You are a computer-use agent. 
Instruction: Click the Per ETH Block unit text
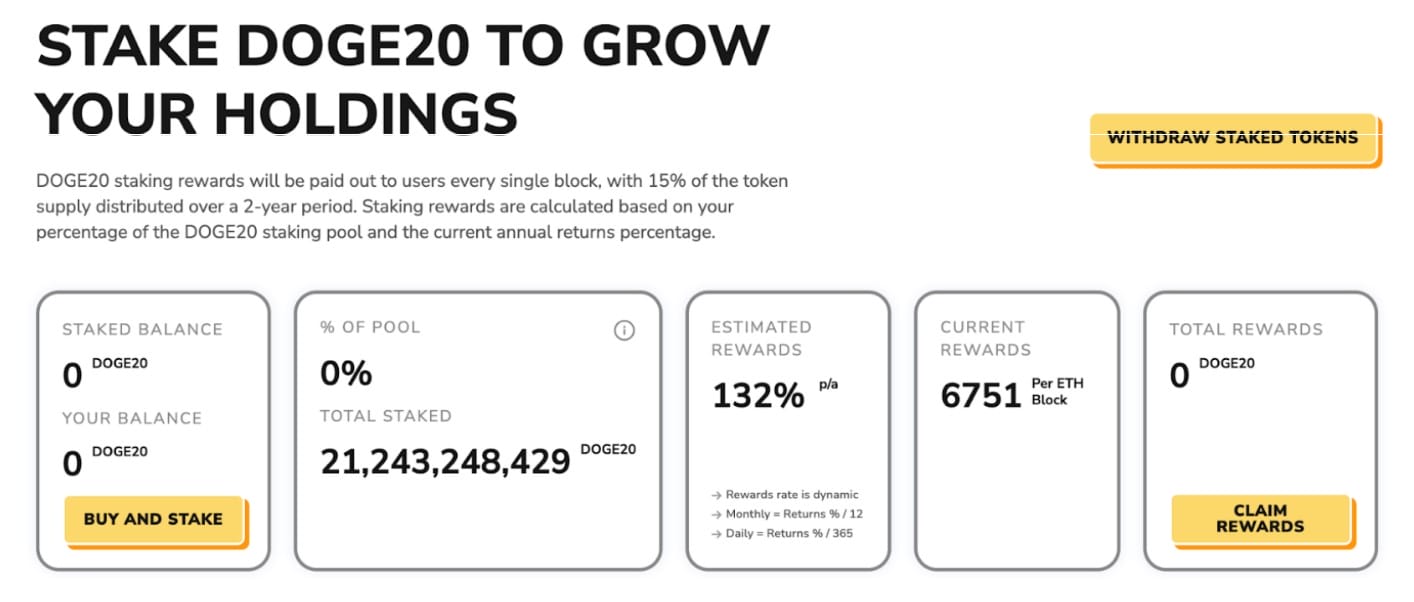[x=1057, y=392]
